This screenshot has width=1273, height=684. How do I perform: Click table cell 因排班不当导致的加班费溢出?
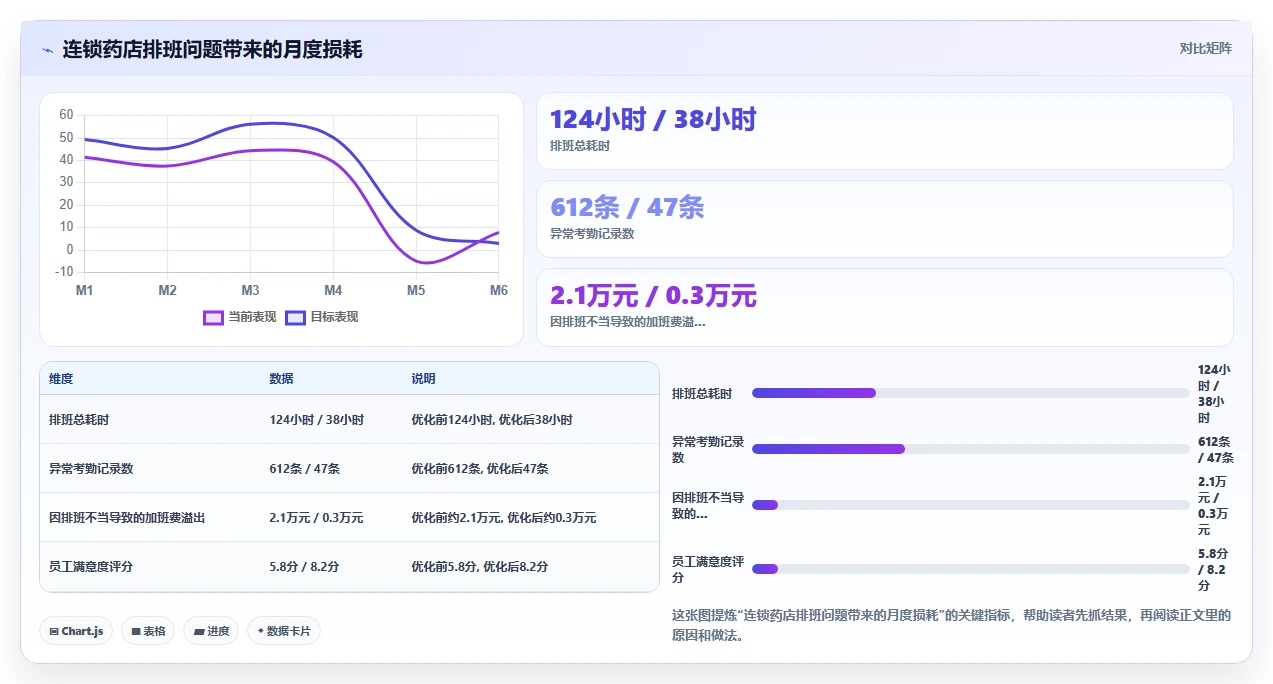(127, 518)
